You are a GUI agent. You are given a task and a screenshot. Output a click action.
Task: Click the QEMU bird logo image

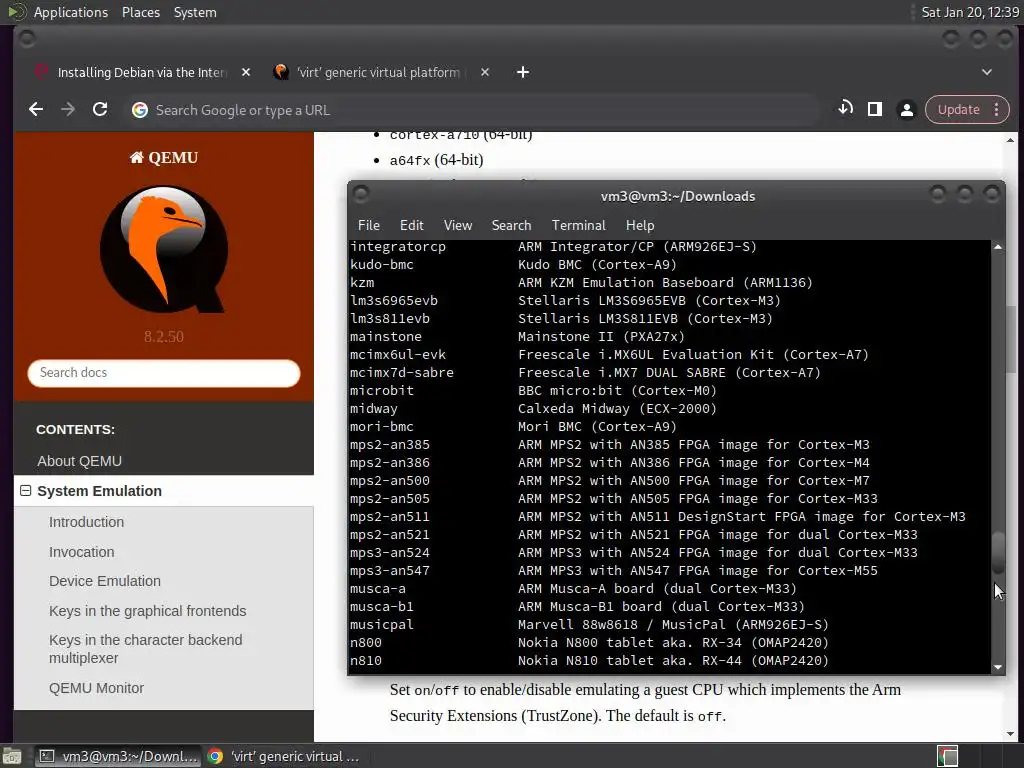click(x=164, y=249)
